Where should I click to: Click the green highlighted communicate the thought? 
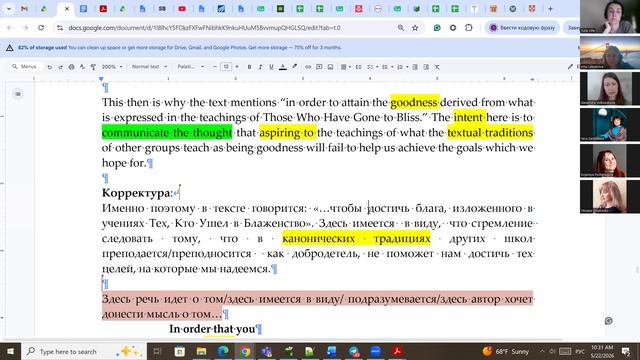[167, 133]
